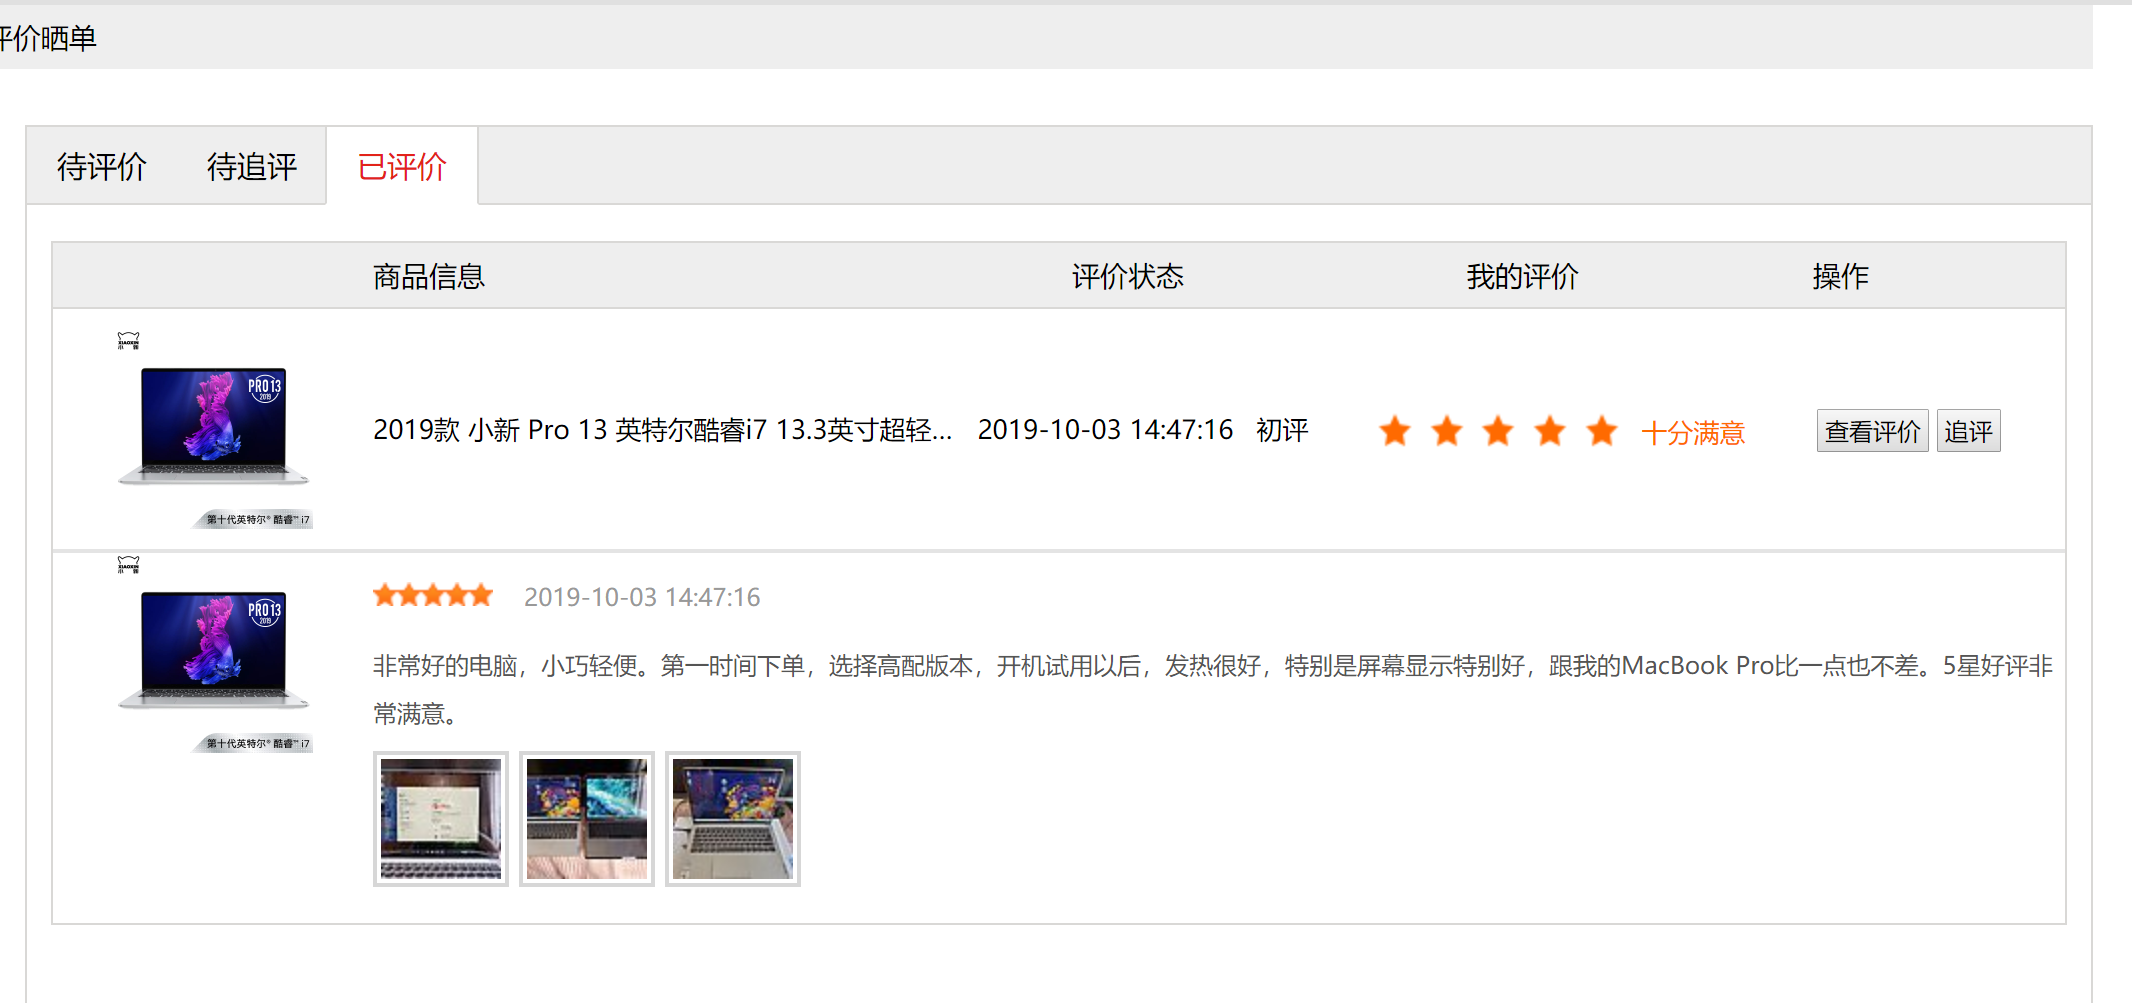The width and height of the screenshot is (2132, 1003).
Task: Open first review photo showing white screen
Action: tap(441, 819)
